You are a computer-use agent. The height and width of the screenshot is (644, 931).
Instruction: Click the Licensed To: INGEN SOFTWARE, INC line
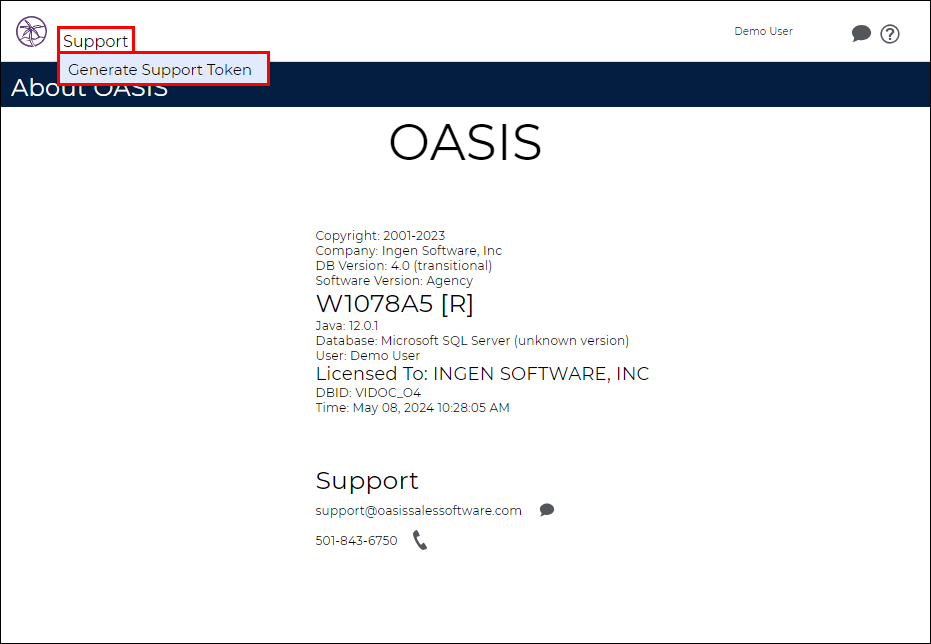click(x=482, y=374)
